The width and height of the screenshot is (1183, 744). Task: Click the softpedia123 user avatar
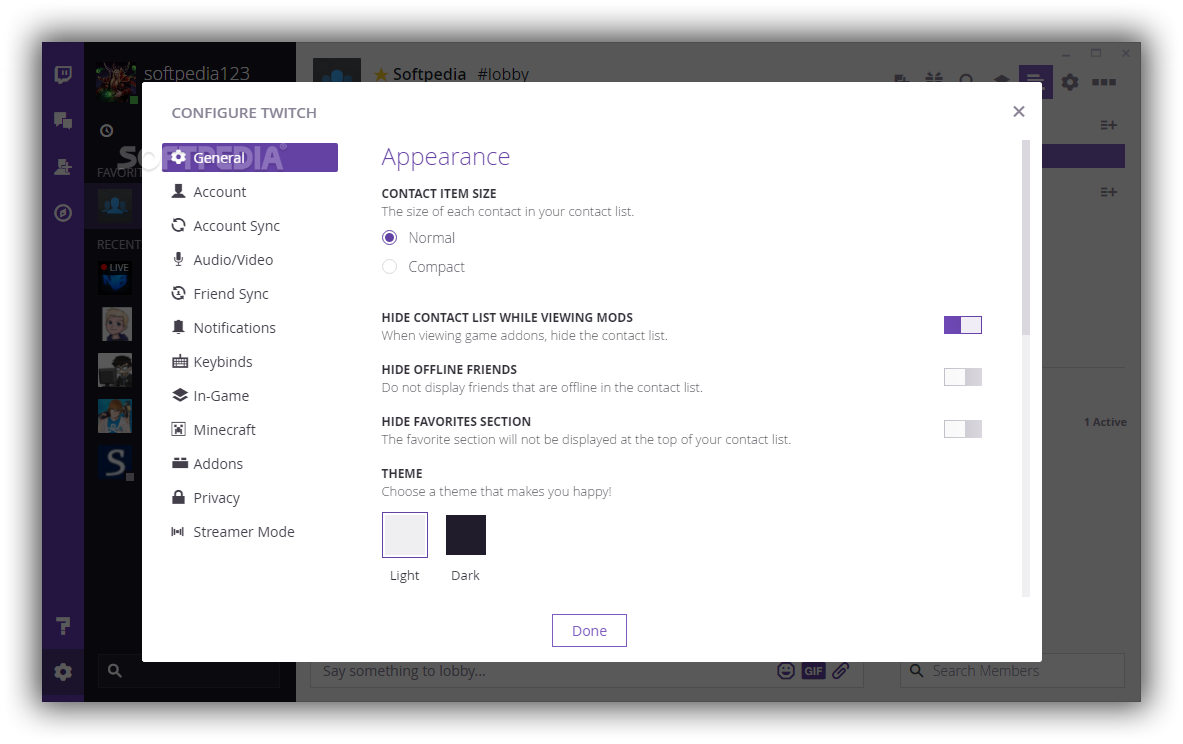116,82
